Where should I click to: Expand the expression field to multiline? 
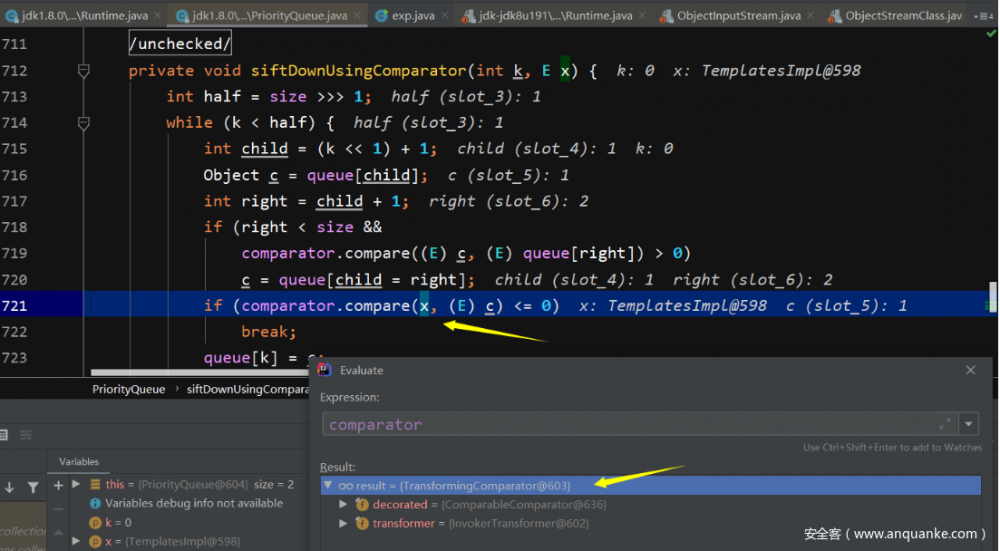tap(945, 423)
